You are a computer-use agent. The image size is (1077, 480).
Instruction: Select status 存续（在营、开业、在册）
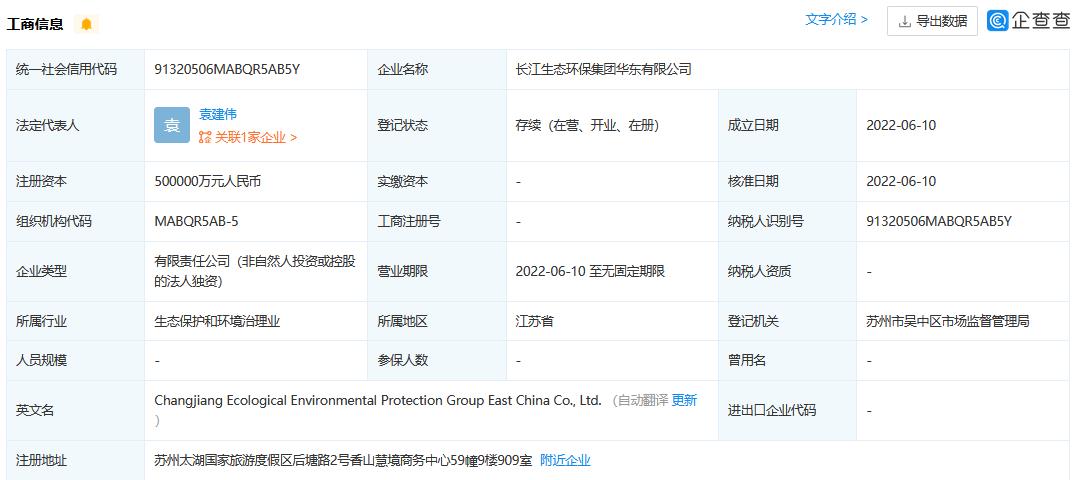pyautogui.click(x=587, y=126)
